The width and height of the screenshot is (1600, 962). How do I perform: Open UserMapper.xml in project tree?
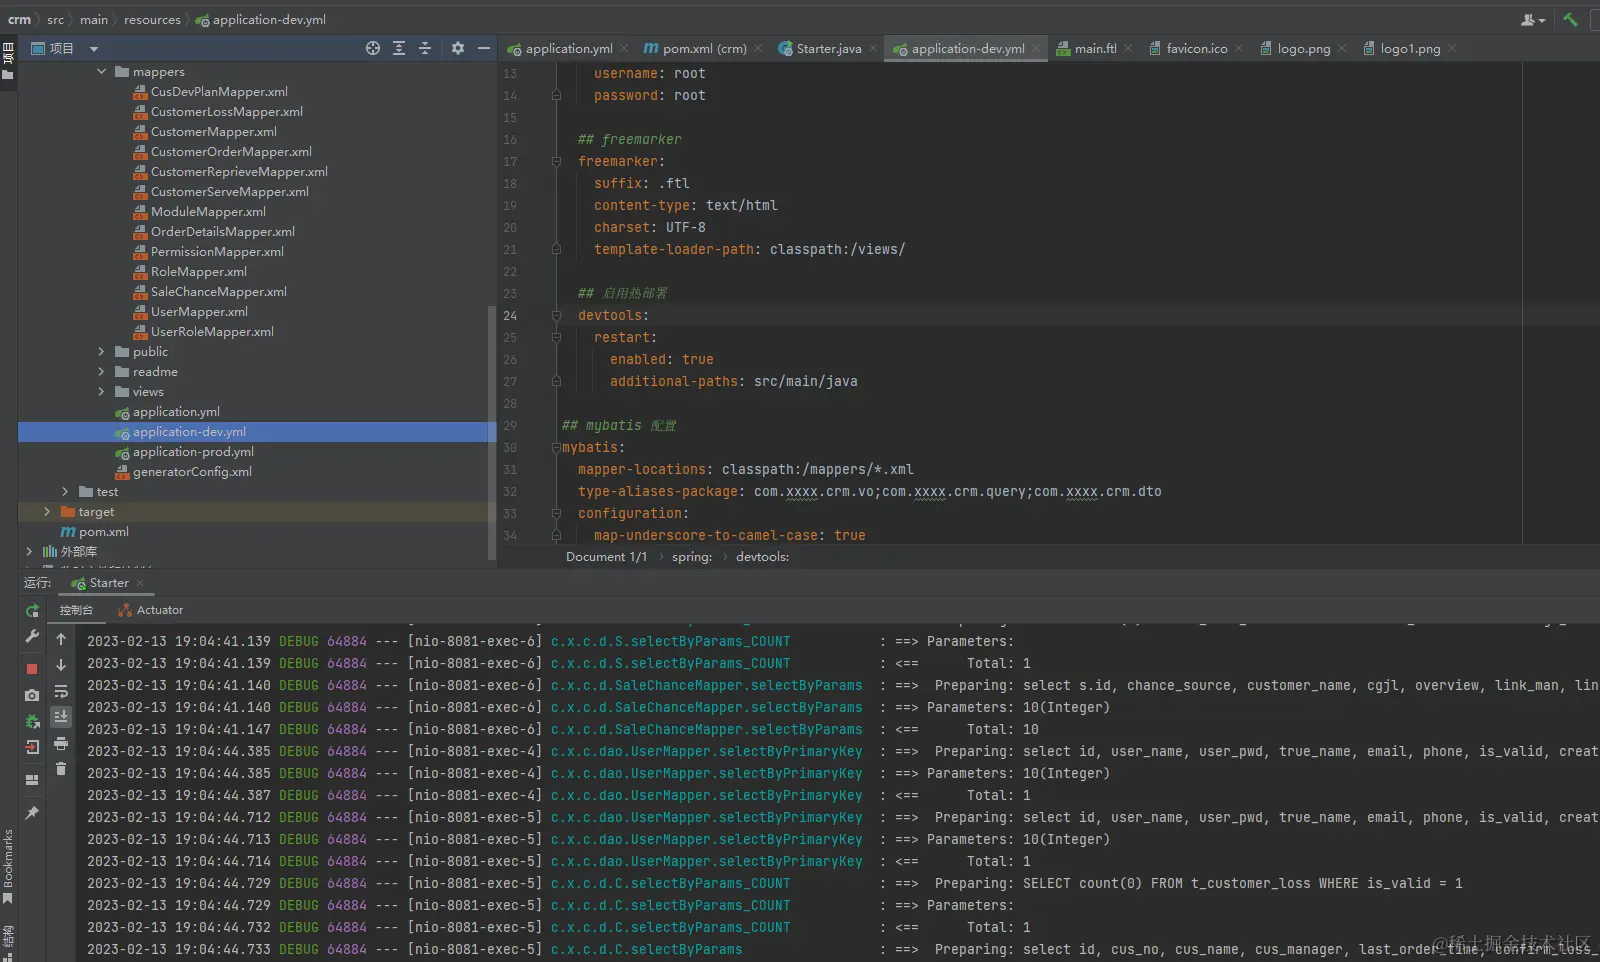click(x=199, y=312)
